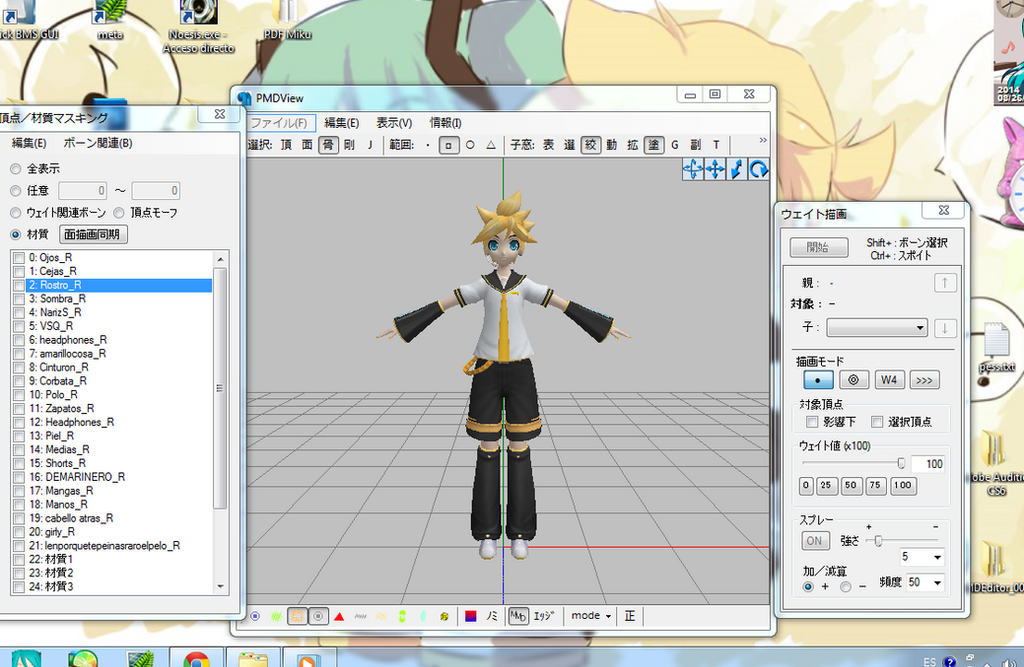This screenshot has width=1024, height=667.
Task: Toggle the エッジ edge display button
Action: tap(544, 616)
